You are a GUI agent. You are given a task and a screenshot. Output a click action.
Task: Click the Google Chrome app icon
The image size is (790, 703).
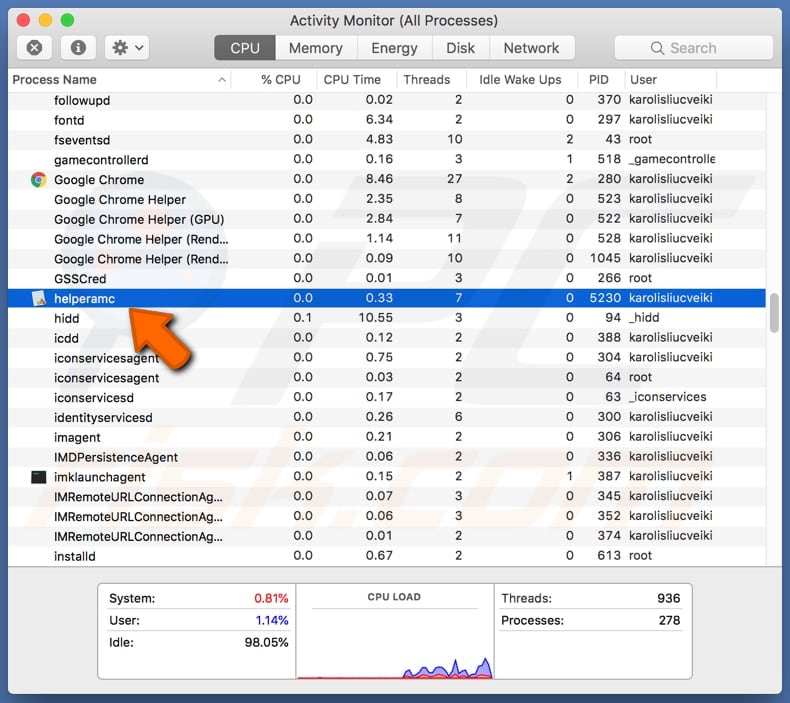[x=38, y=180]
